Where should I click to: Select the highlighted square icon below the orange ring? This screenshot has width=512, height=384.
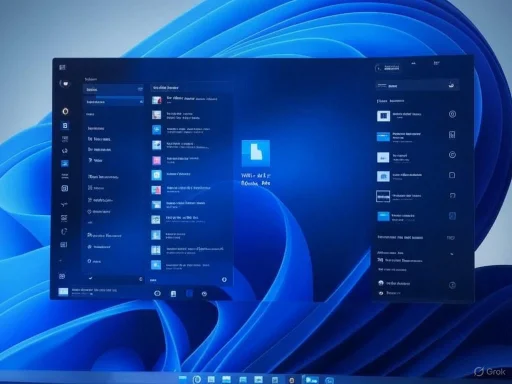[65, 126]
